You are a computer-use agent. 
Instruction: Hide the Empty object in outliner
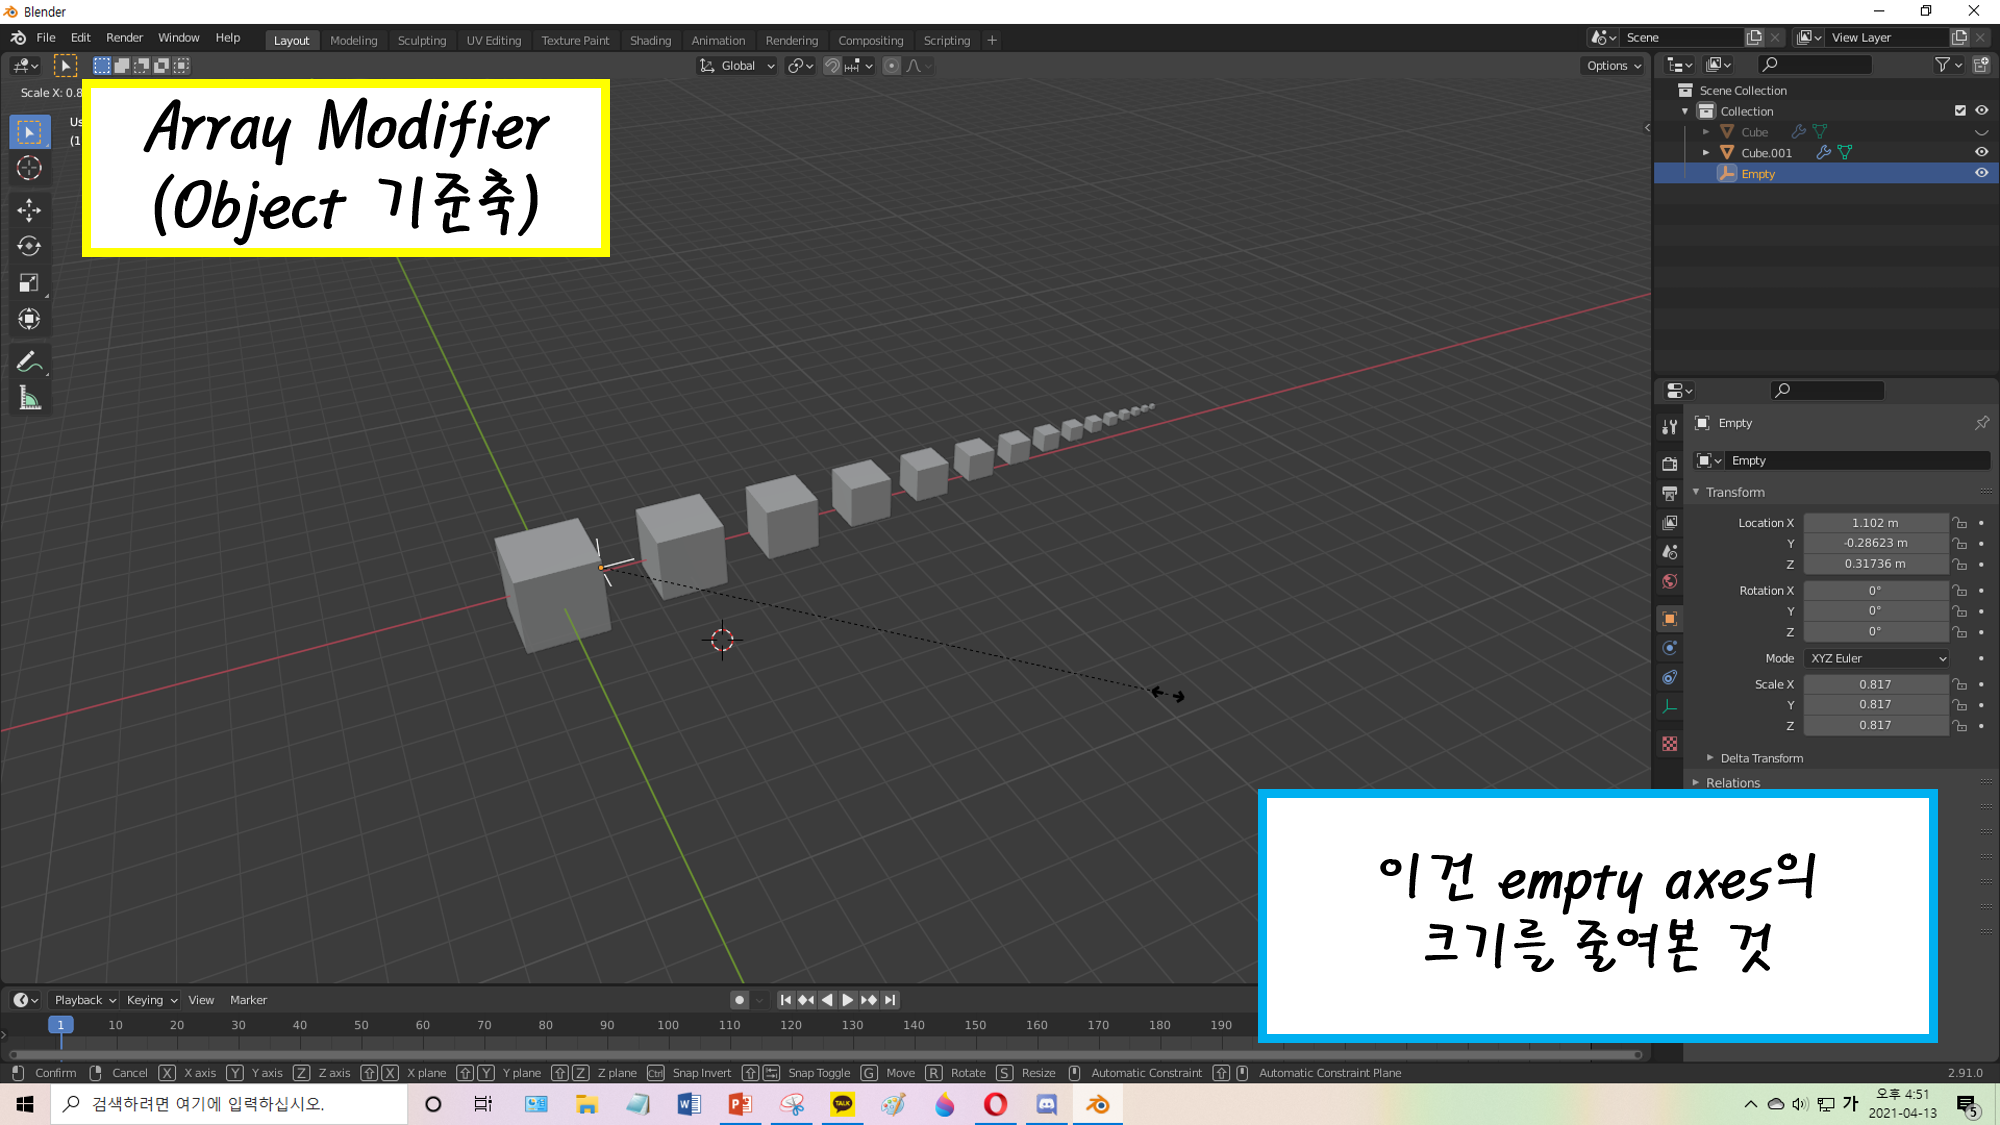coord(1981,173)
